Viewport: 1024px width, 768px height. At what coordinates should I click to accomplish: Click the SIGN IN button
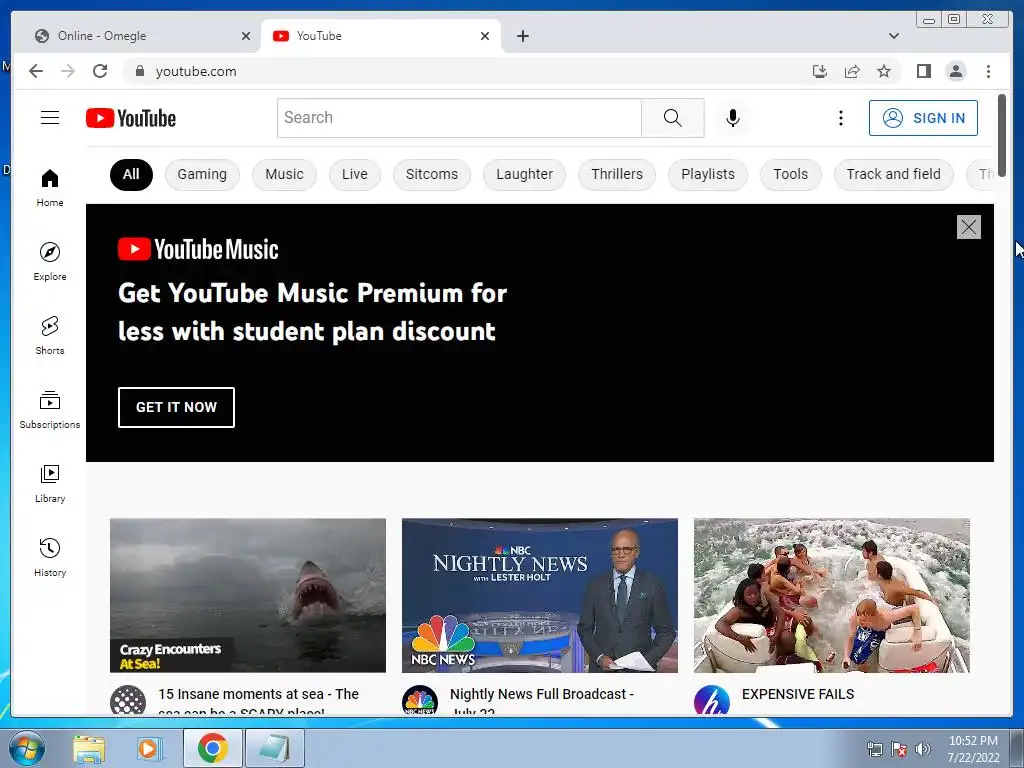[x=923, y=118]
